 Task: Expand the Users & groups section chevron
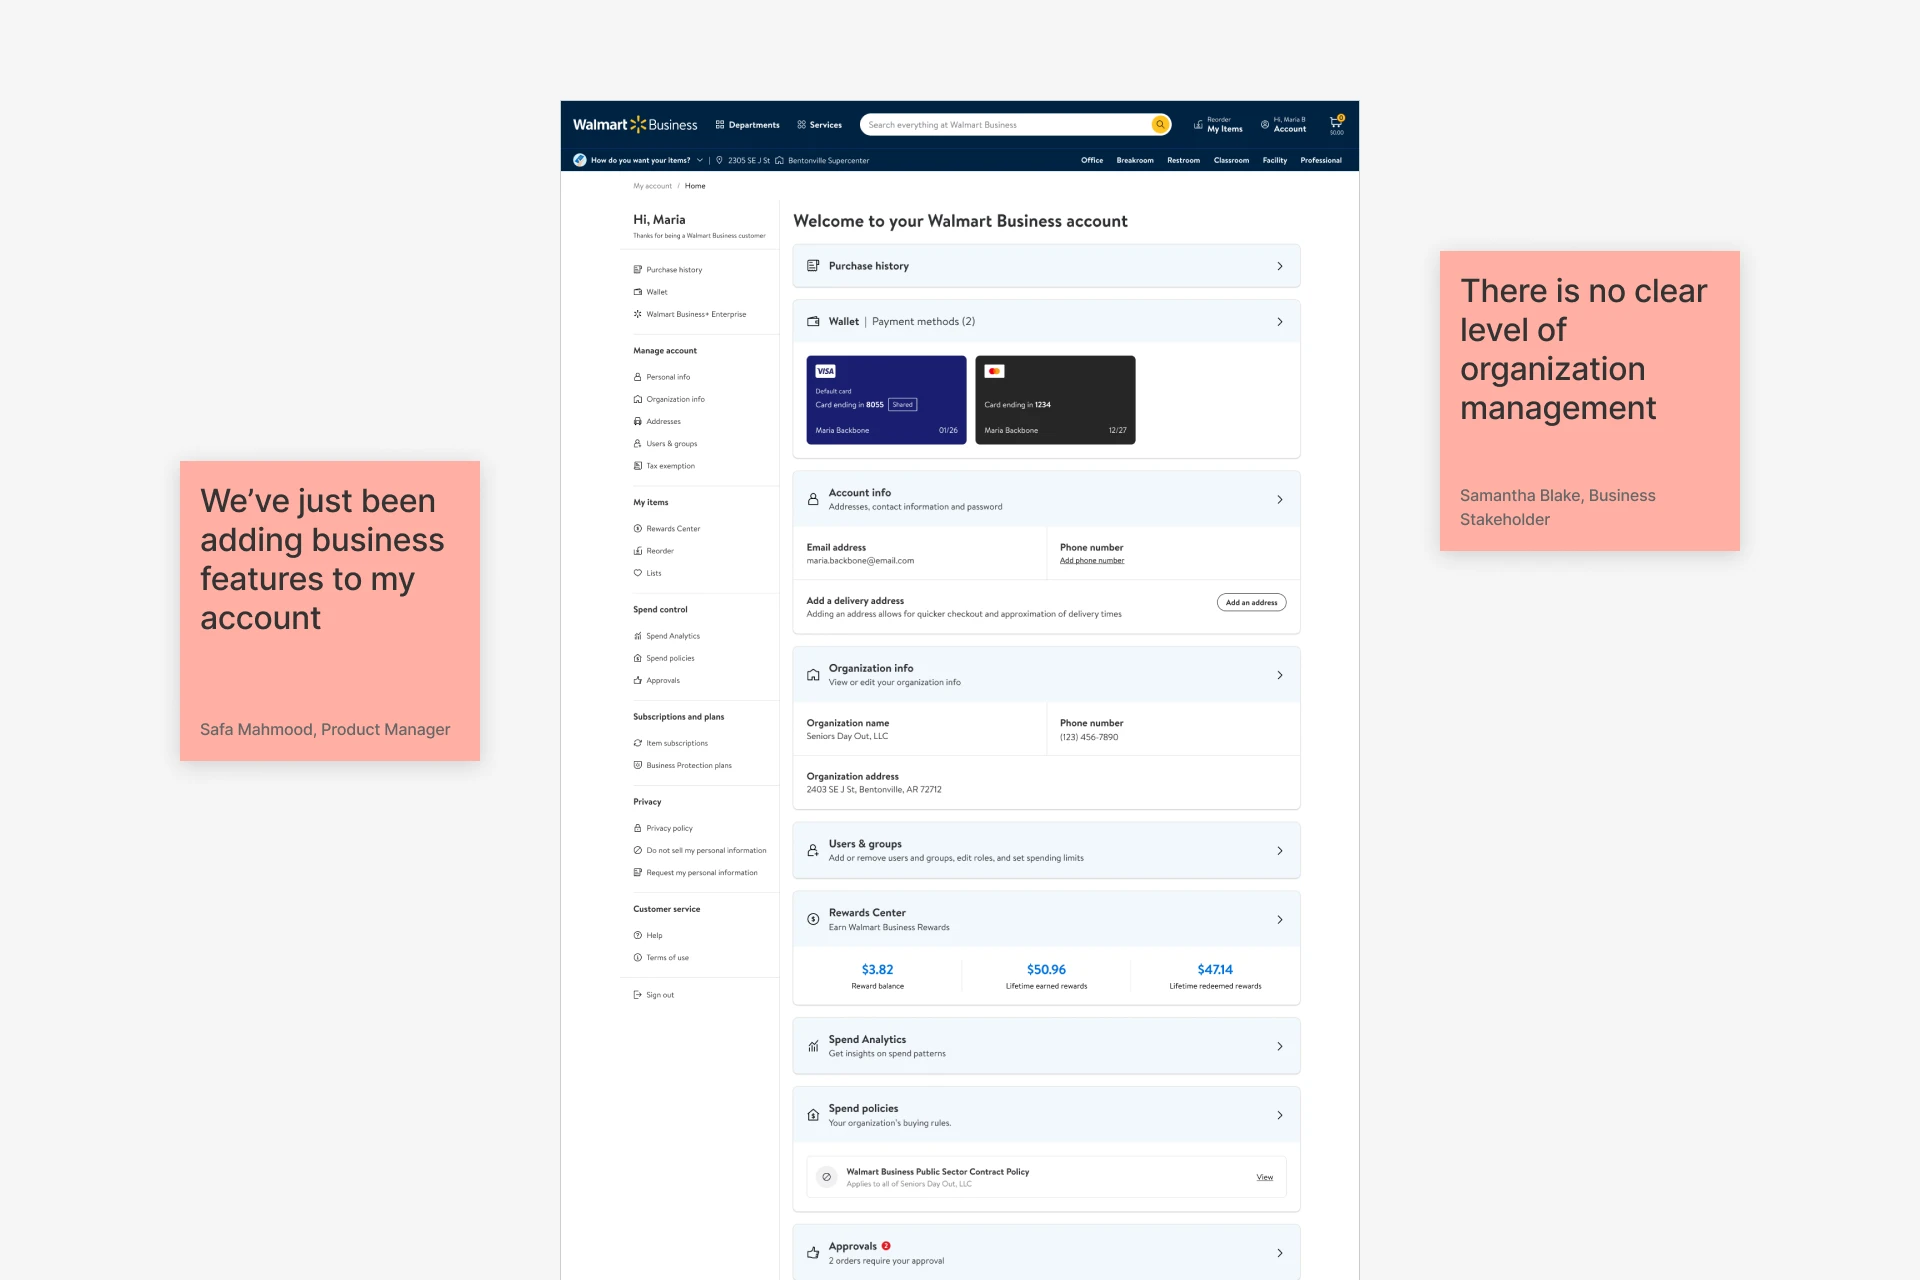(1280, 850)
